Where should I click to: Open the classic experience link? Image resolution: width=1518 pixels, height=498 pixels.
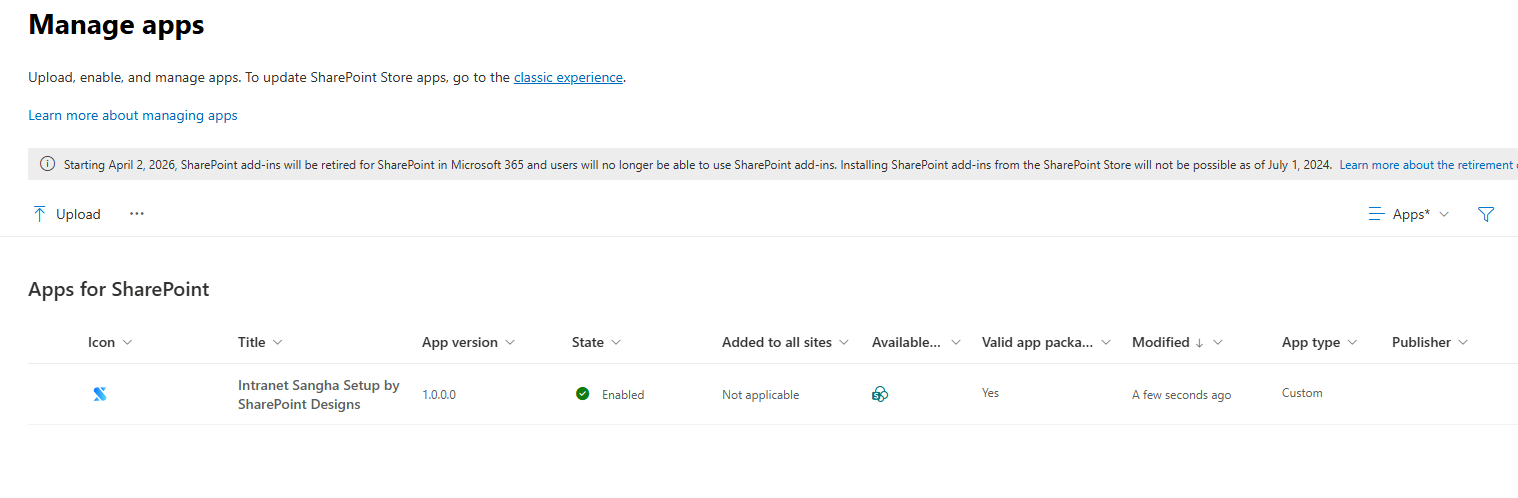(568, 77)
